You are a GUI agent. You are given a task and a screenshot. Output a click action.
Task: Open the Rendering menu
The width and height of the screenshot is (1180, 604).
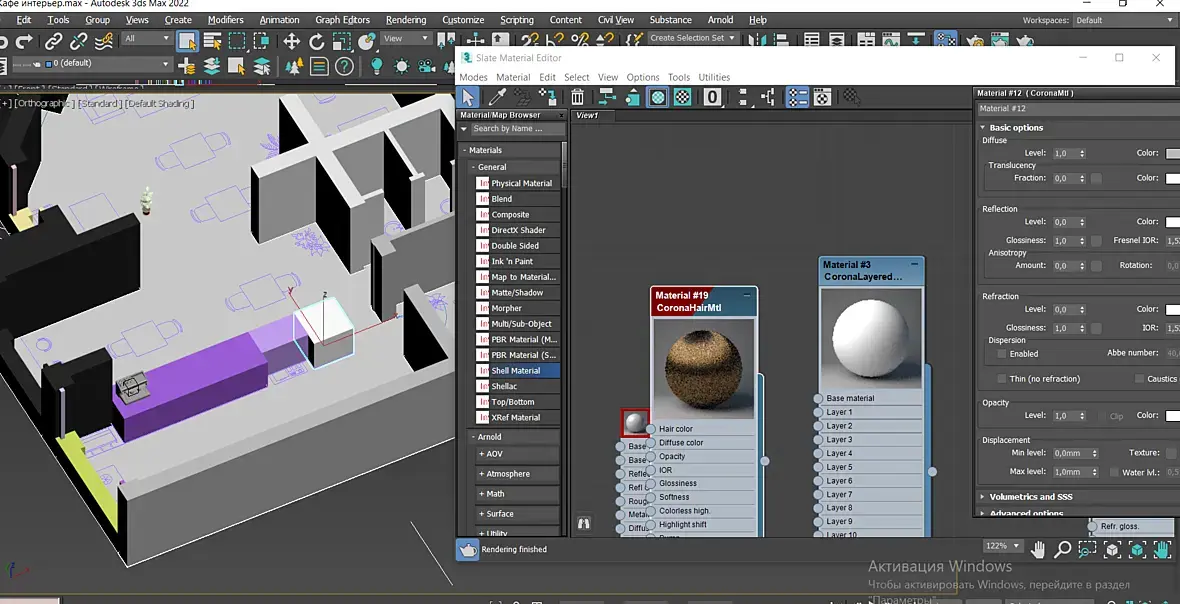(405, 20)
